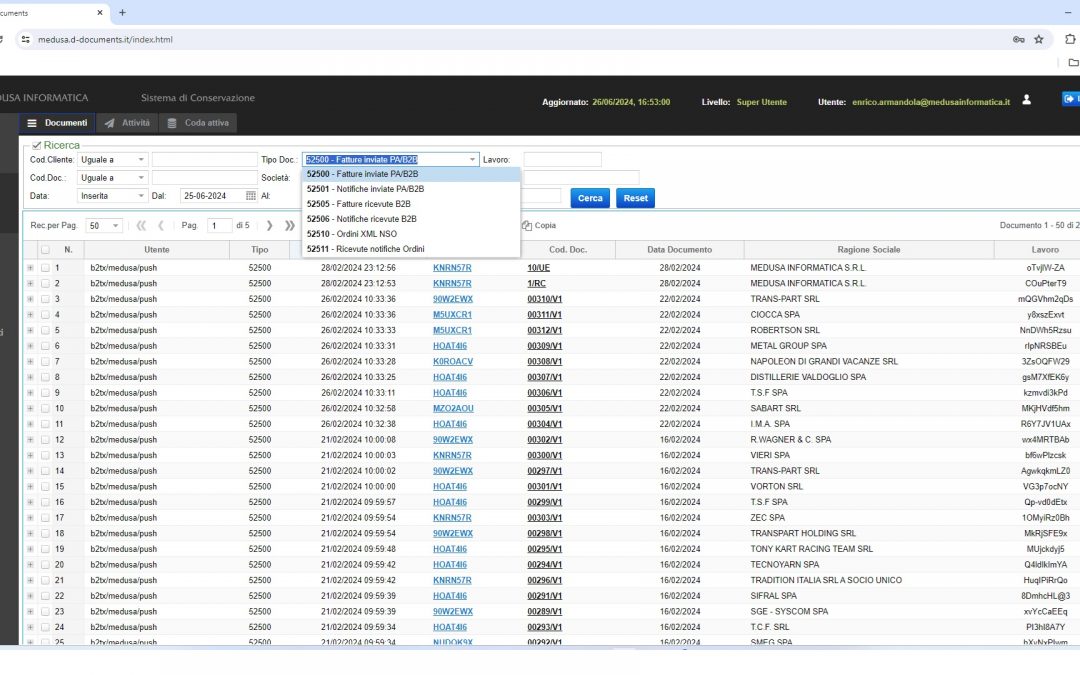This screenshot has width=1080, height=675.
Task: Choose 52506 - Notifiche ricevute B2B
Action: point(411,219)
